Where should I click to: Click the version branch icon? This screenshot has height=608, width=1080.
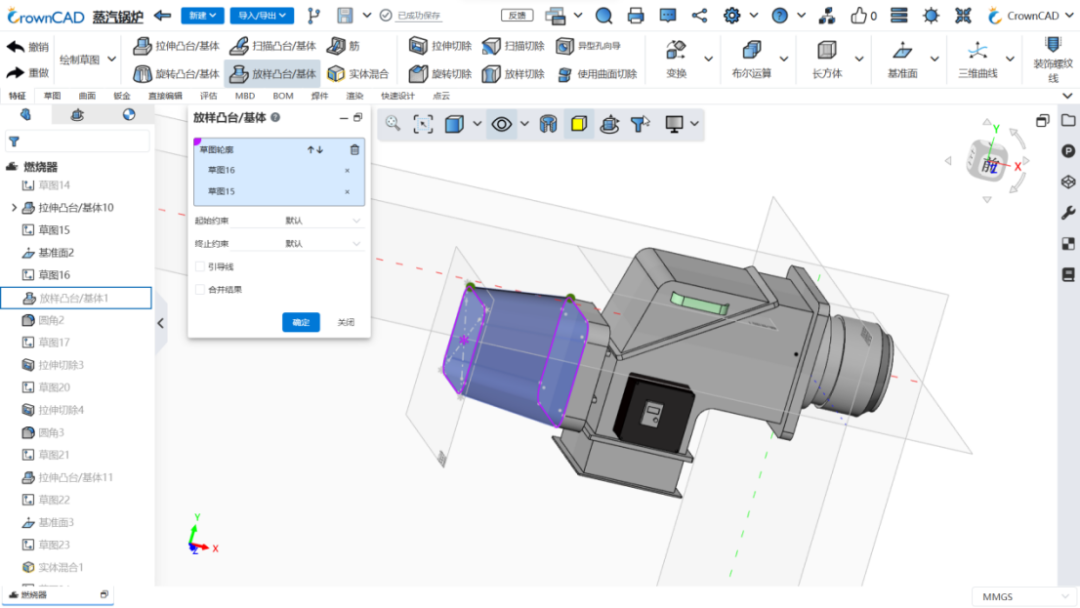[314, 15]
